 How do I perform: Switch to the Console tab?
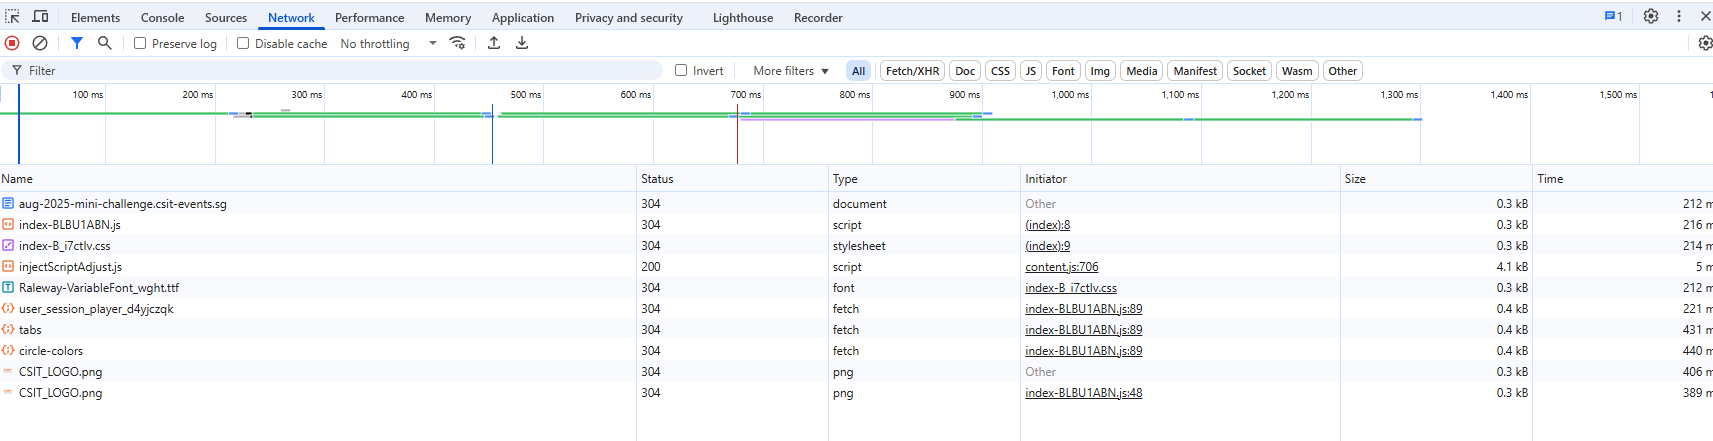pyautogui.click(x=162, y=18)
